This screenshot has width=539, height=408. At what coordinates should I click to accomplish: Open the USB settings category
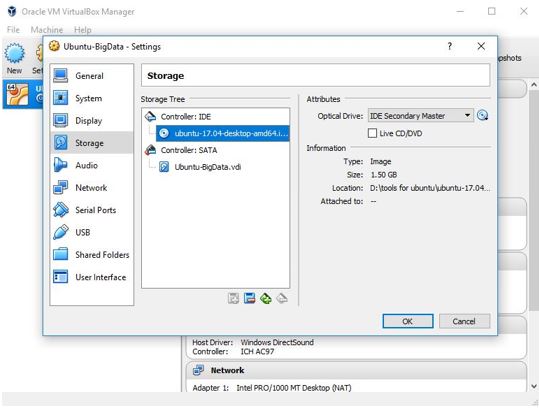(x=91, y=232)
